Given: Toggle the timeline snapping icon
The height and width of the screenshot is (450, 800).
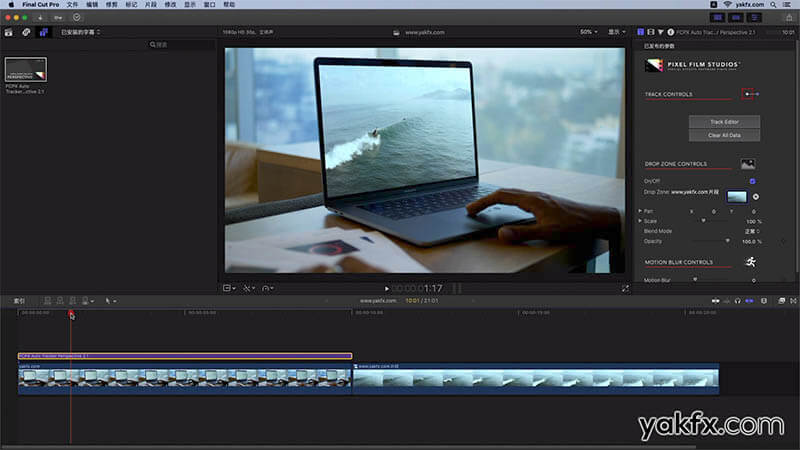Looking at the screenshot, I should click(x=749, y=301).
